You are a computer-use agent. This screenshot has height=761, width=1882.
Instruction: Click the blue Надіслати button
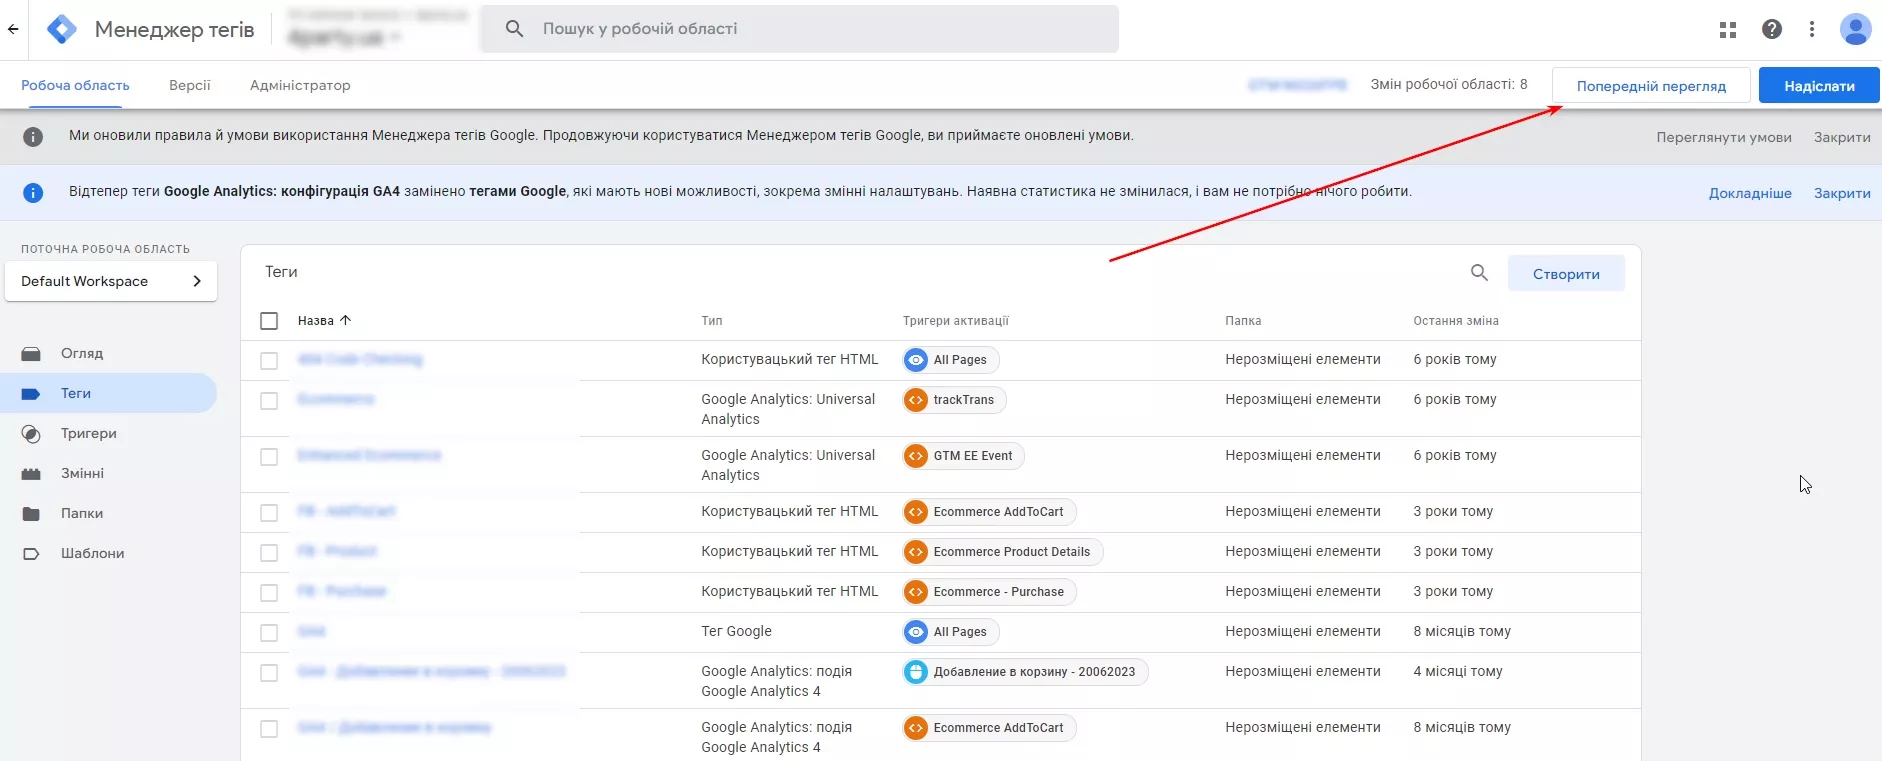(x=1819, y=85)
